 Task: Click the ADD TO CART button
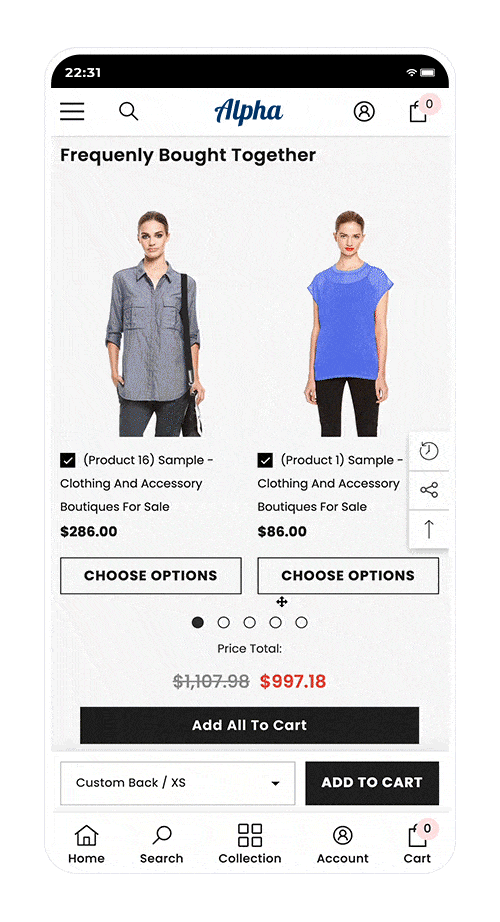pyautogui.click(x=372, y=783)
